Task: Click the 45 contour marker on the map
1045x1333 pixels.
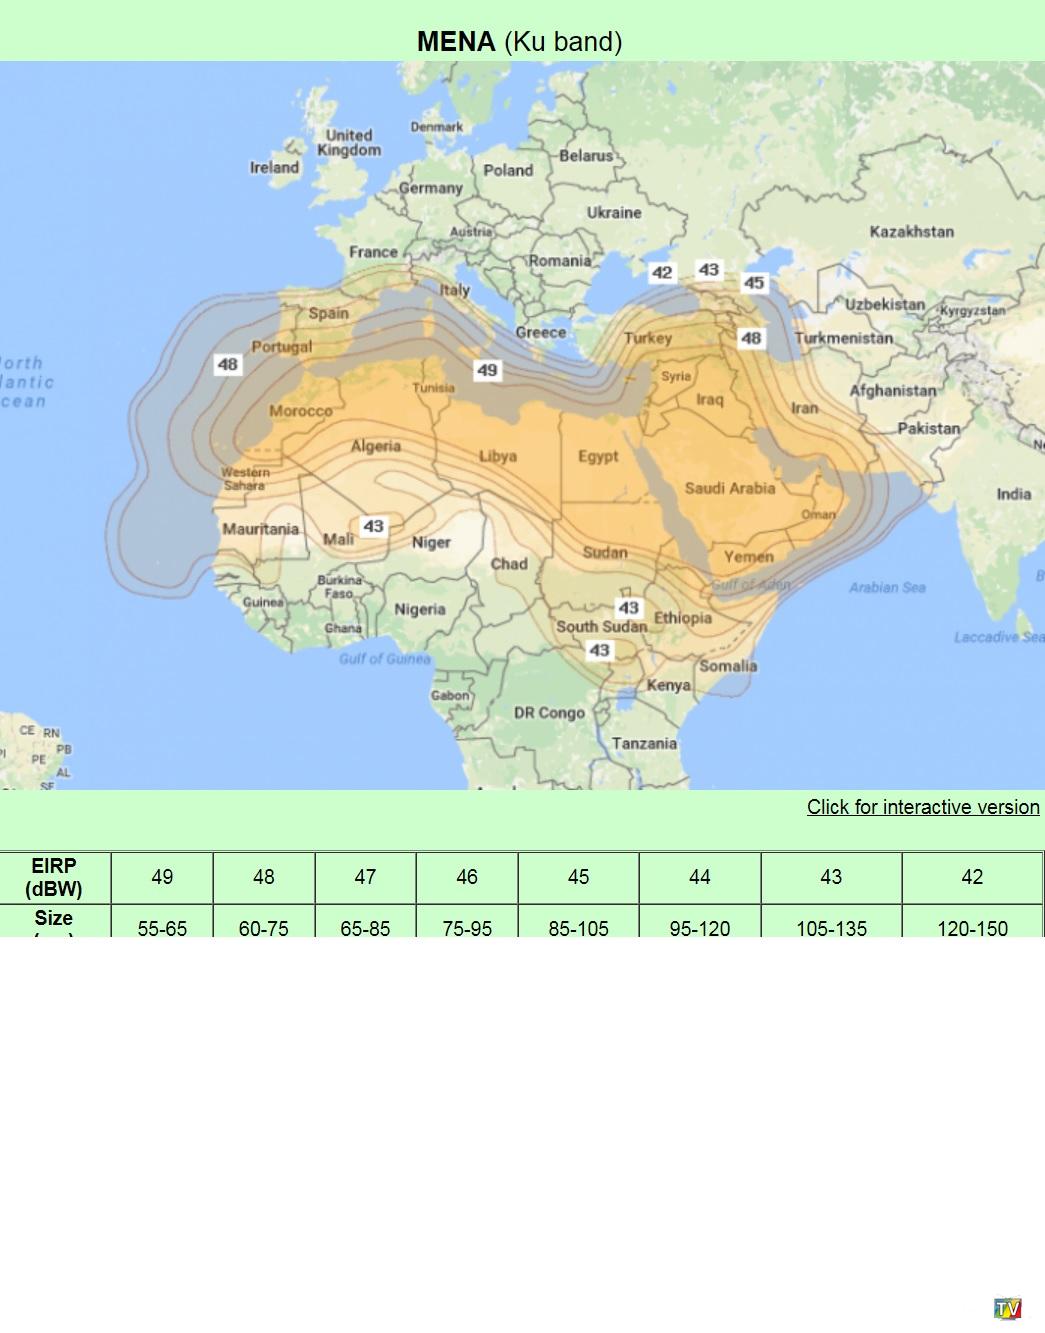Action: 754,283
